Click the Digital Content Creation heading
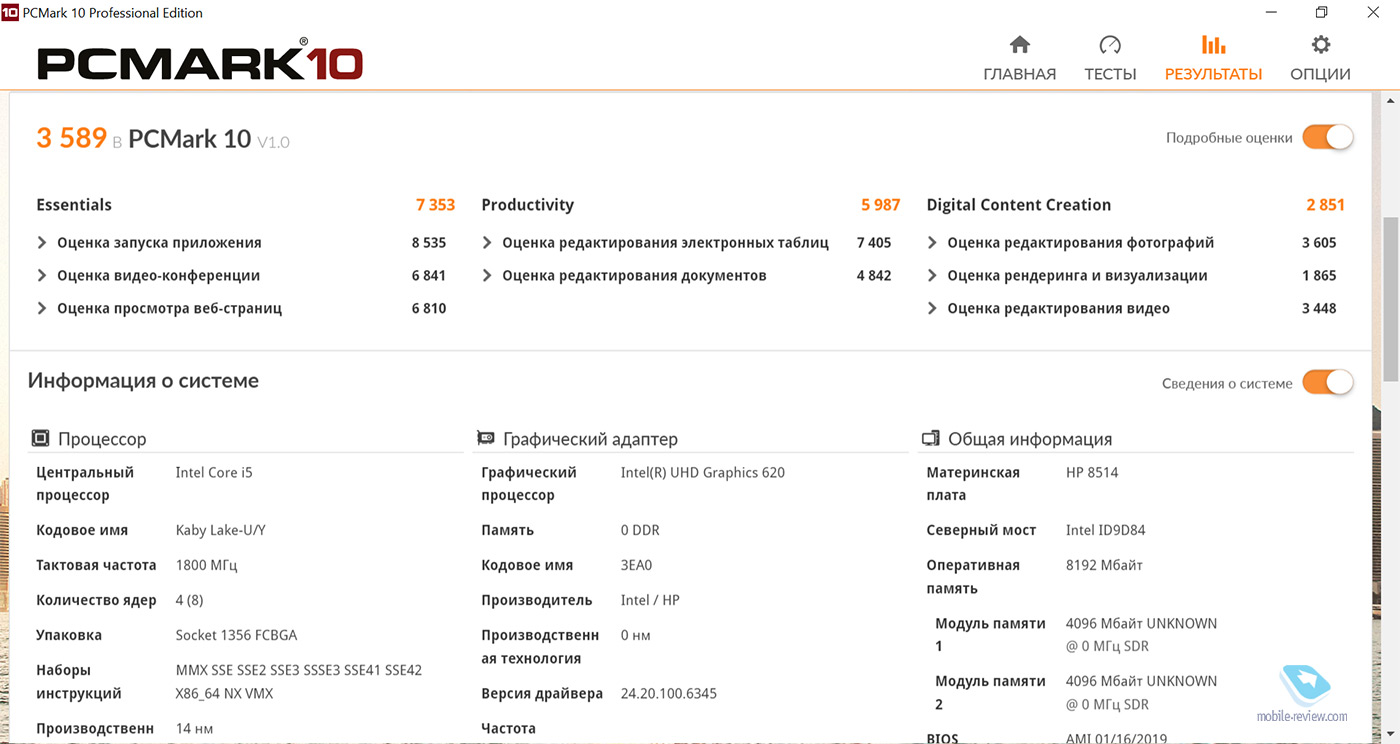This screenshot has height=744, width=1400. (1019, 205)
